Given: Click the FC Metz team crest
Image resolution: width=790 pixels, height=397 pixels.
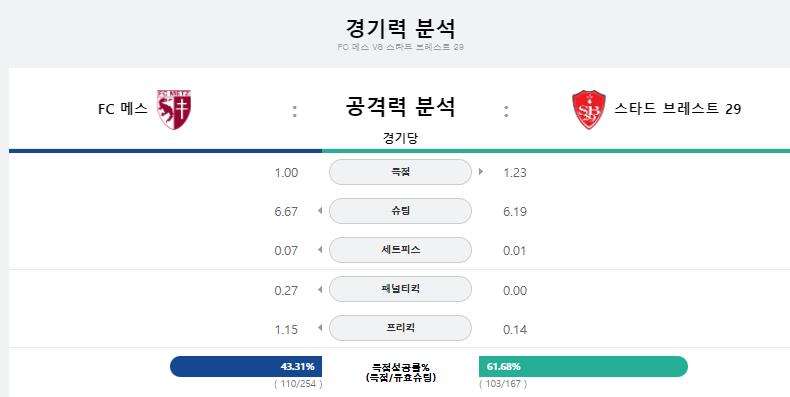Looking at the screenshot, I should (x=174, y=110).
